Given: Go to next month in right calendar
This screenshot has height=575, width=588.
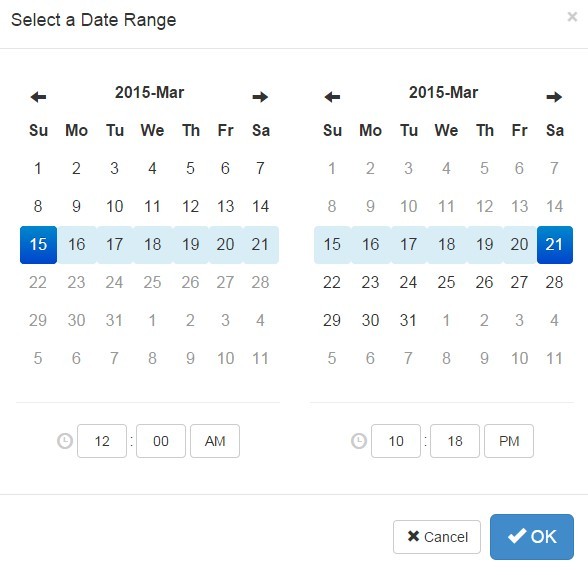Looking at the screenshot, I should (554, 97).
